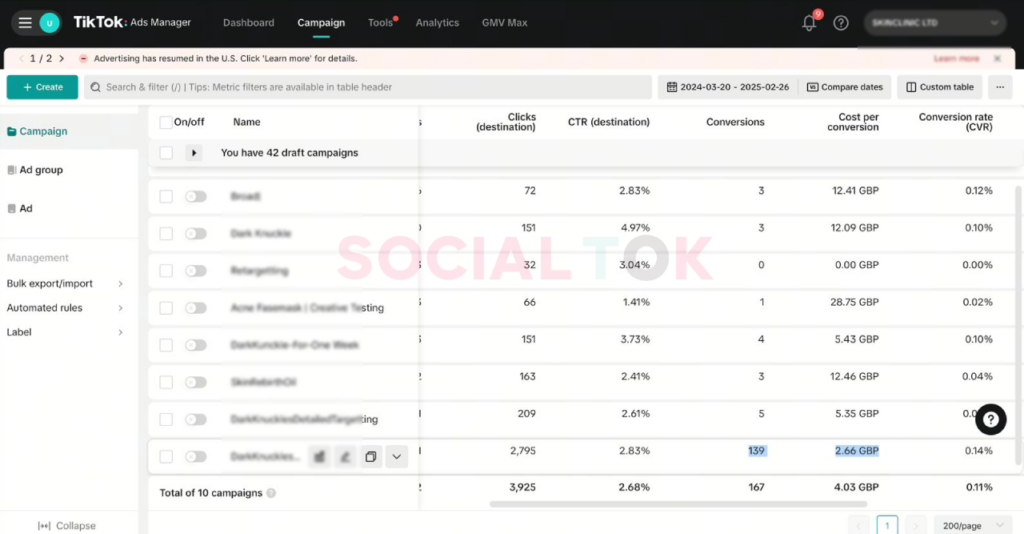Open the hamburger menu beside TikTok logo

click(x=25, y=23)
